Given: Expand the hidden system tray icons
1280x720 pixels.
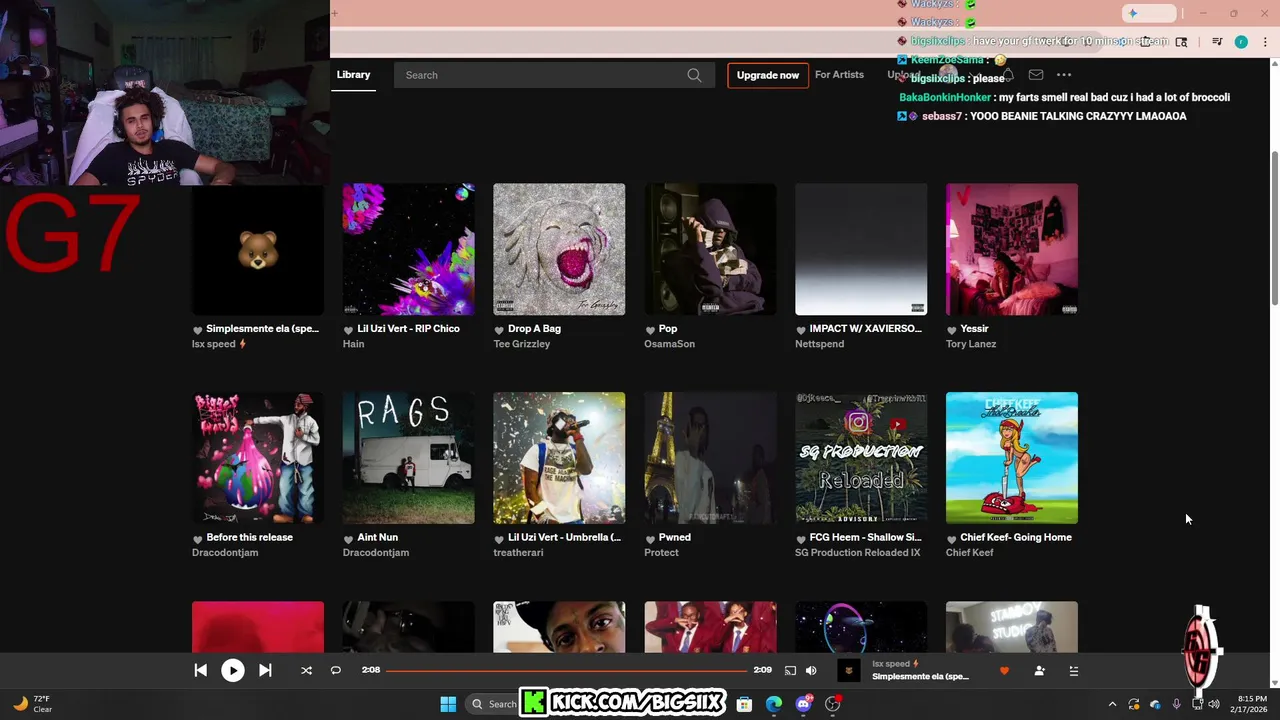Looking at the screenshot, I should point(1112,704).
